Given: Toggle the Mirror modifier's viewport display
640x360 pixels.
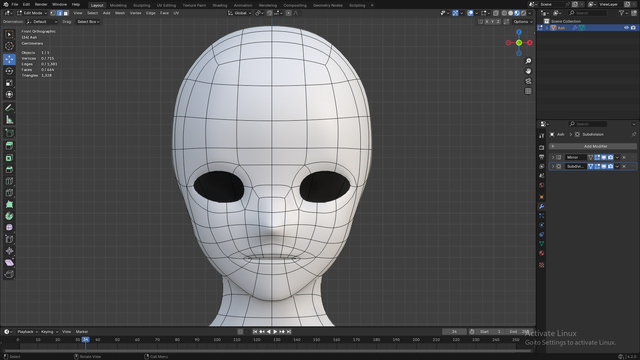Looking at the screenshot, I should click(x=604, y=157).
